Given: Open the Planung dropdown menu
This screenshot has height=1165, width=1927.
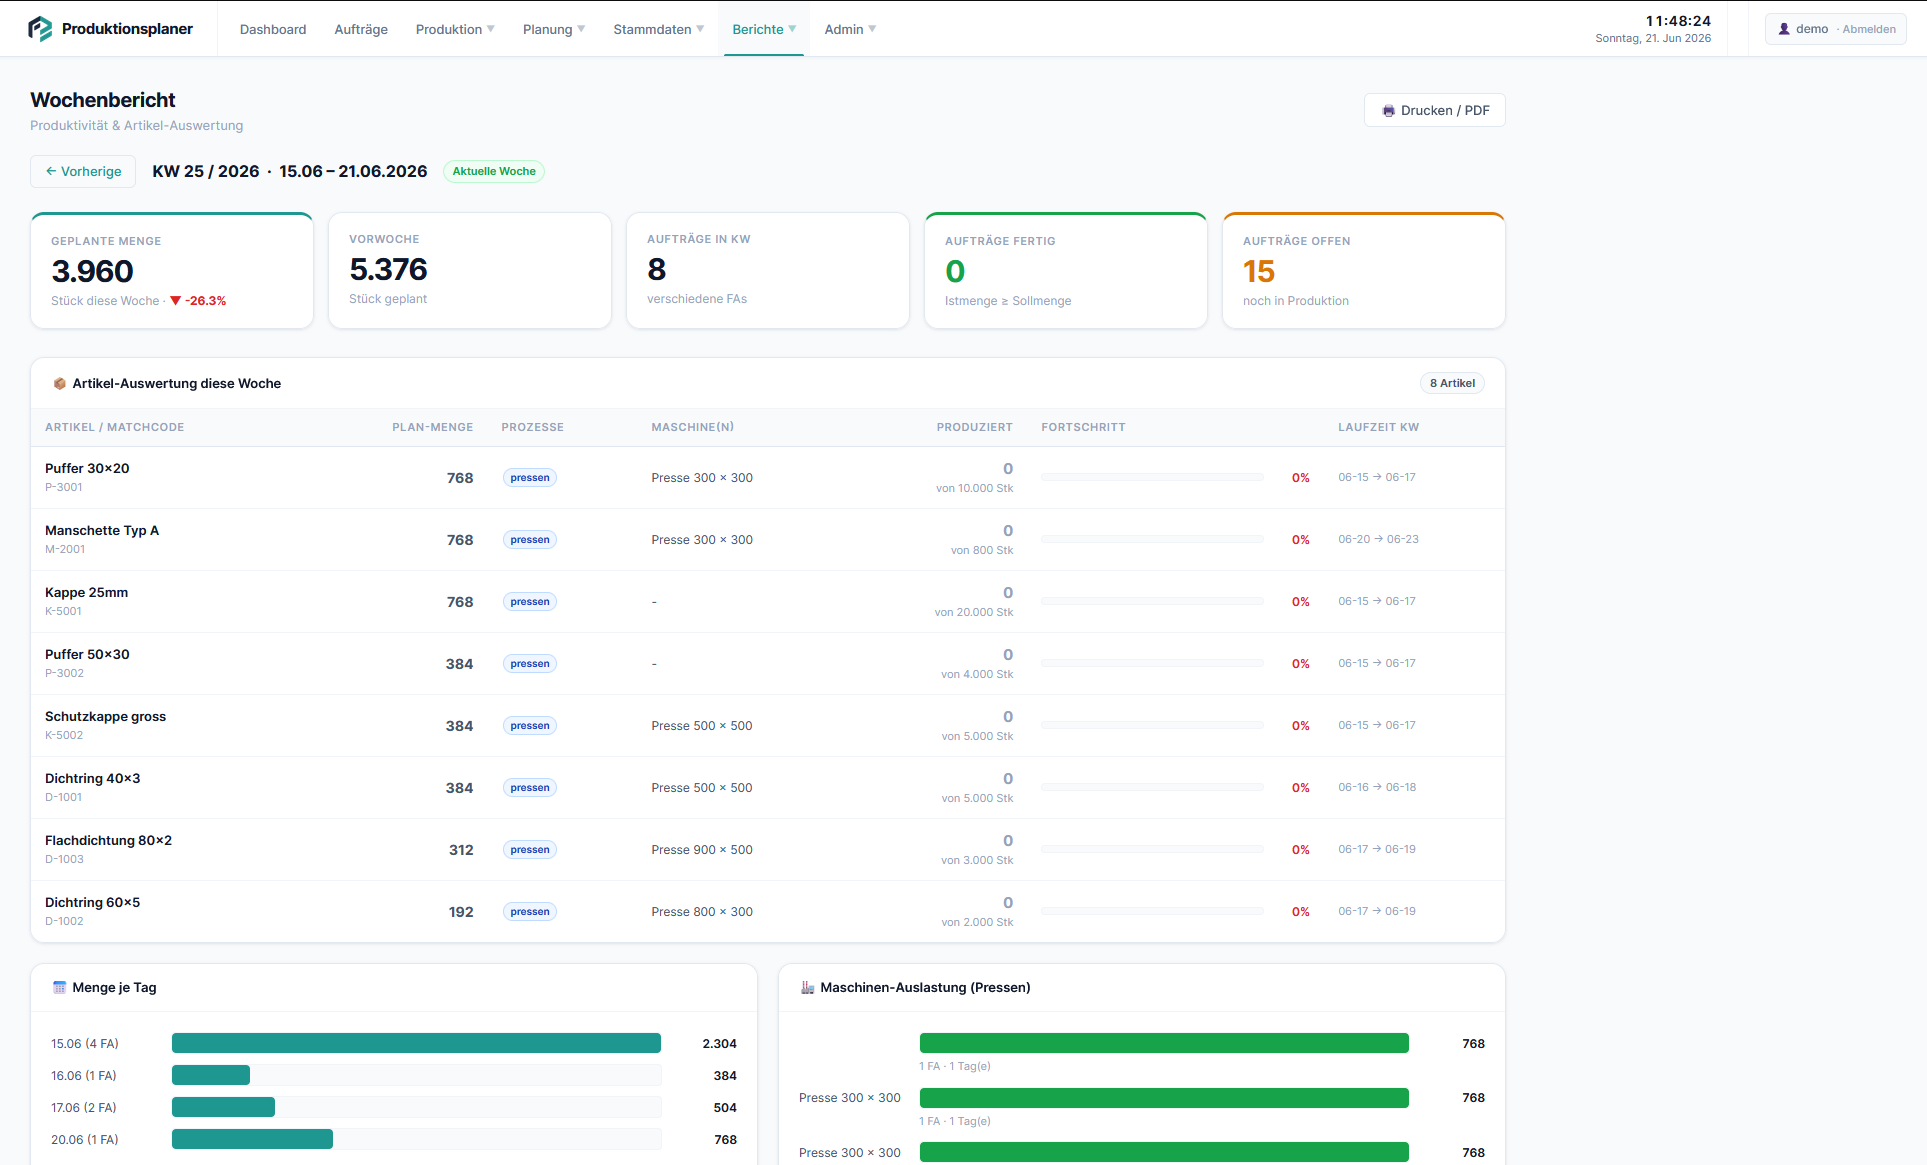Looking at the screenshot, I should coord(554,29).
